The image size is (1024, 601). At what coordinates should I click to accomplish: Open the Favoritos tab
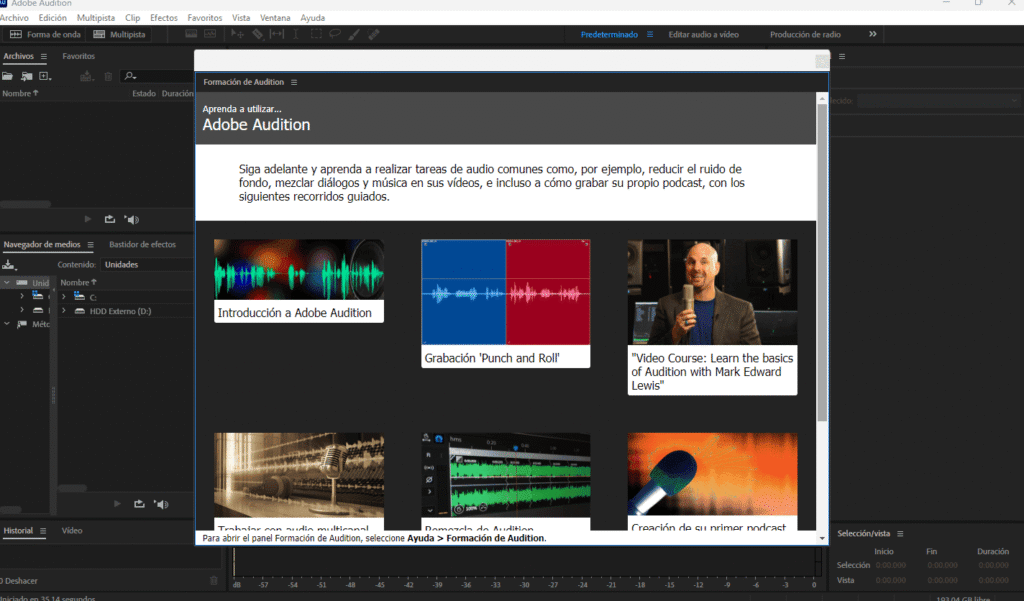(x=78, y=56)
